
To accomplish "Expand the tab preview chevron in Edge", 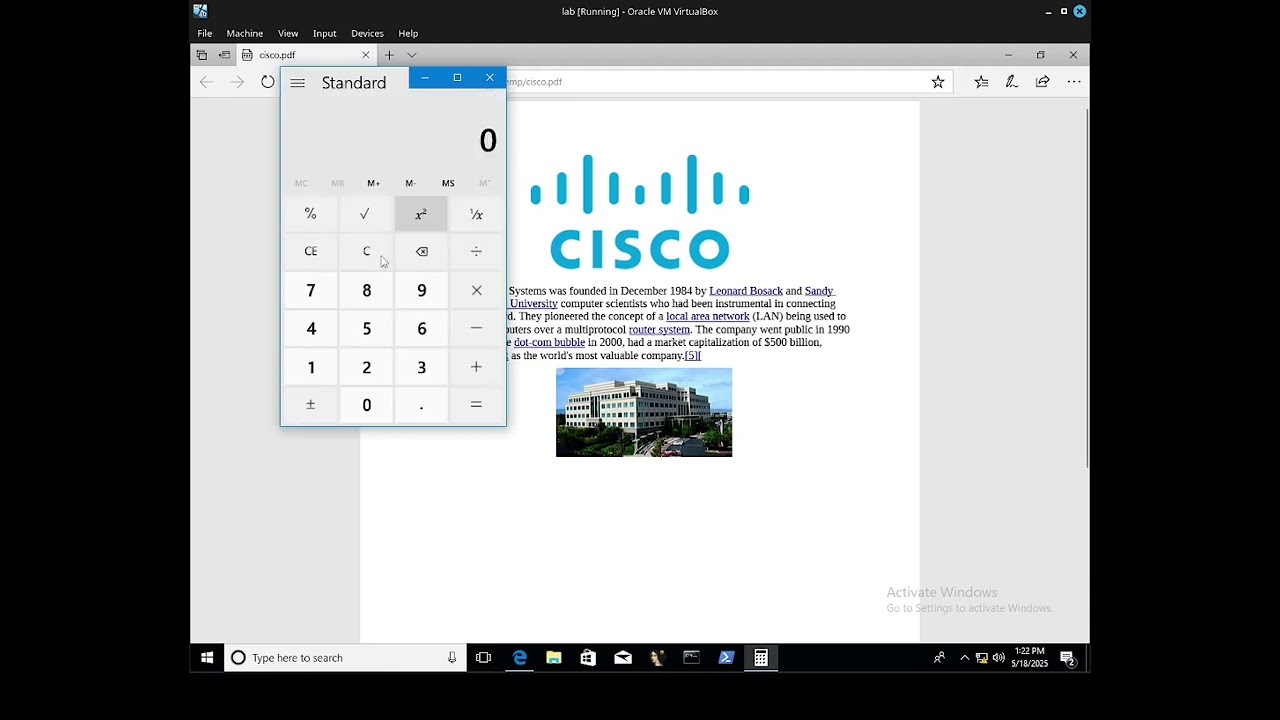I will pos(412,55).
